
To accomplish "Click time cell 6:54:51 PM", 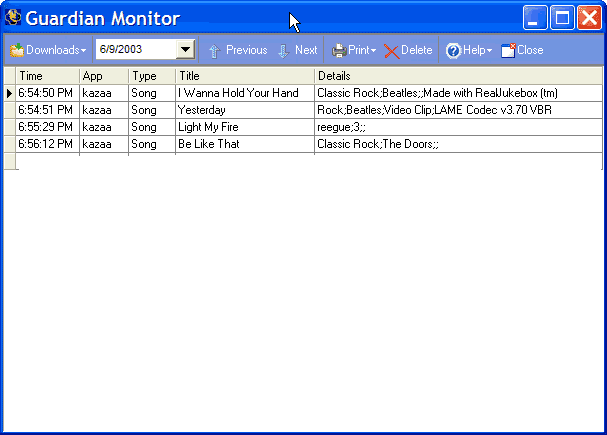I will pos(48,110).
